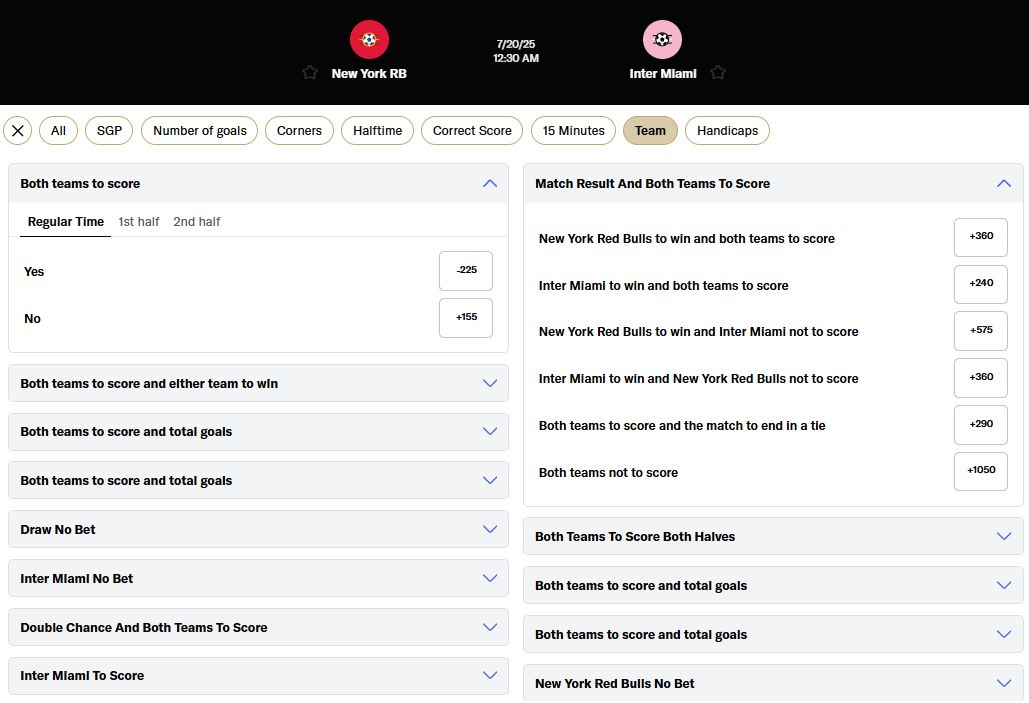The width and height of the screenshot is (1029, 703).
Task: Collapse Match Result And Both Teams To Score
Action: click(1004, 183)
